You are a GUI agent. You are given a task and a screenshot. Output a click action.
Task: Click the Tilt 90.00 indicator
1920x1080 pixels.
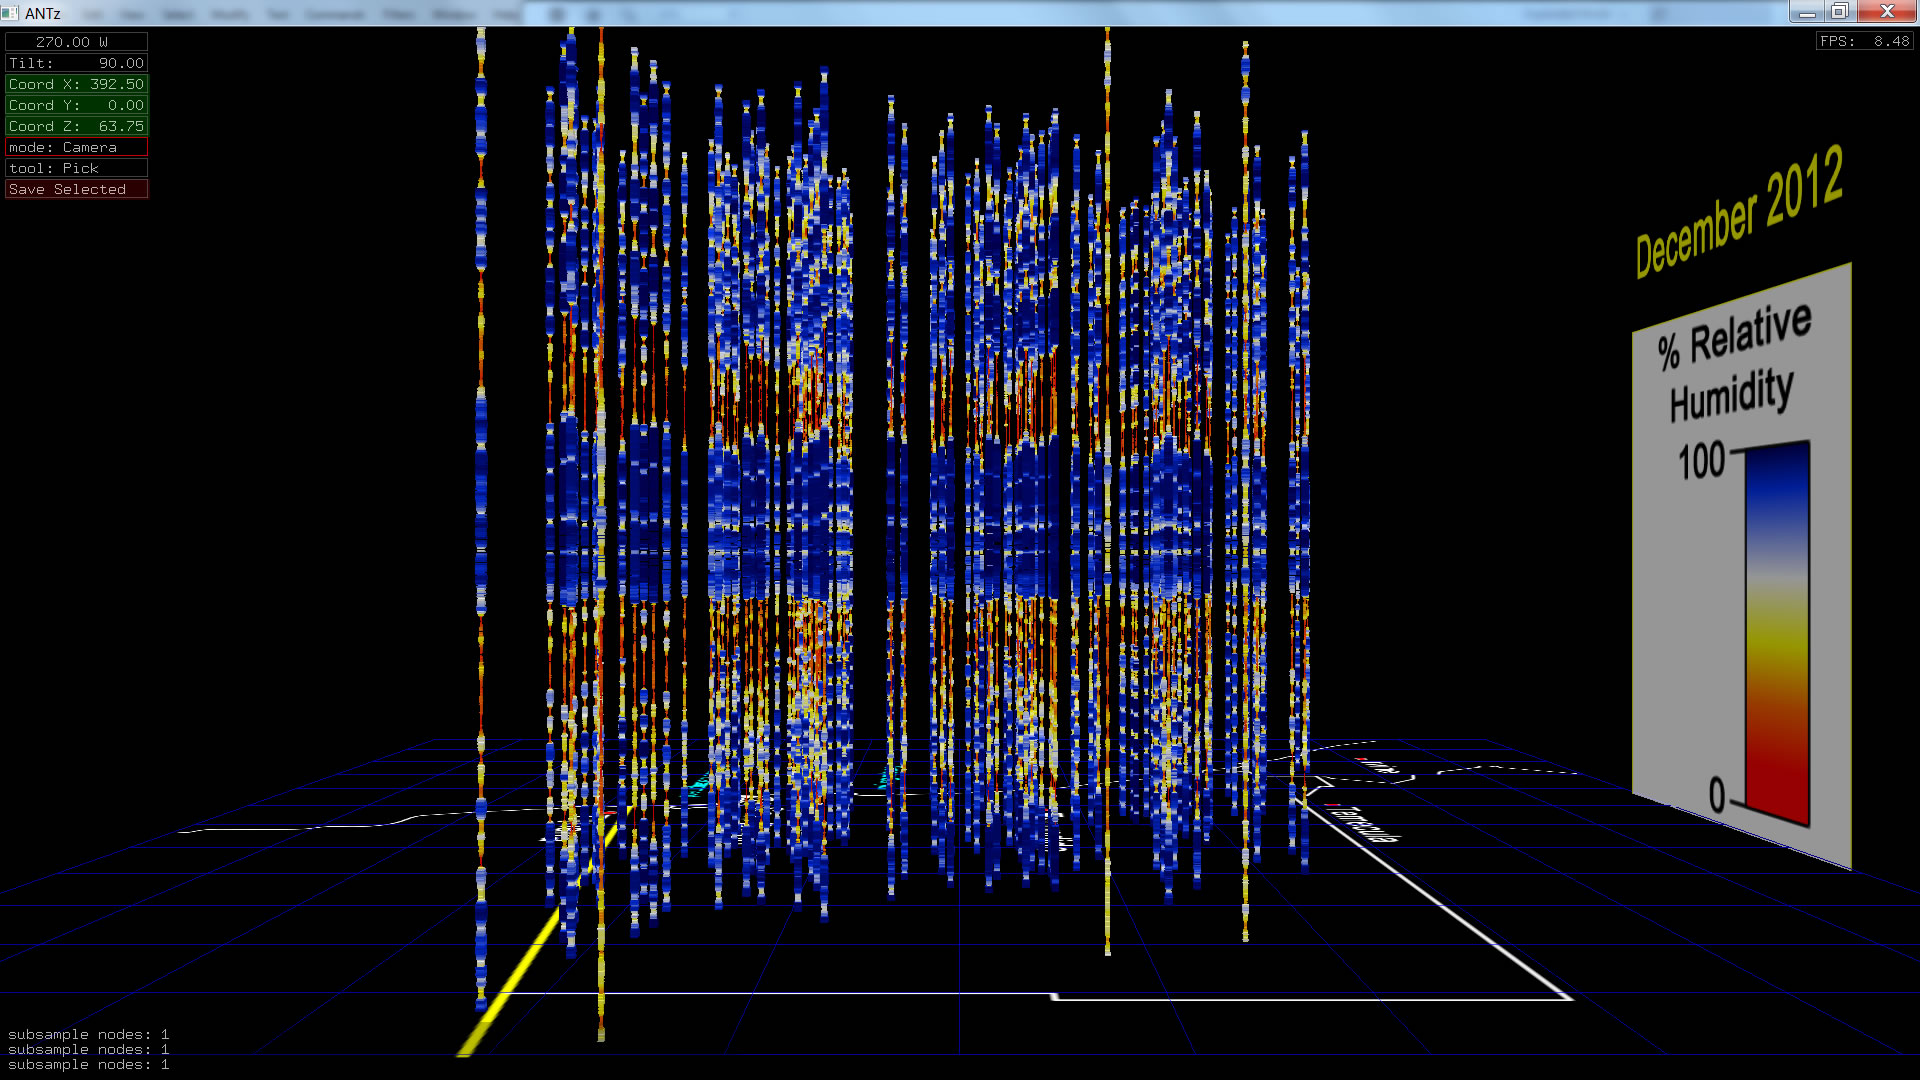click(x=76, y=63)
